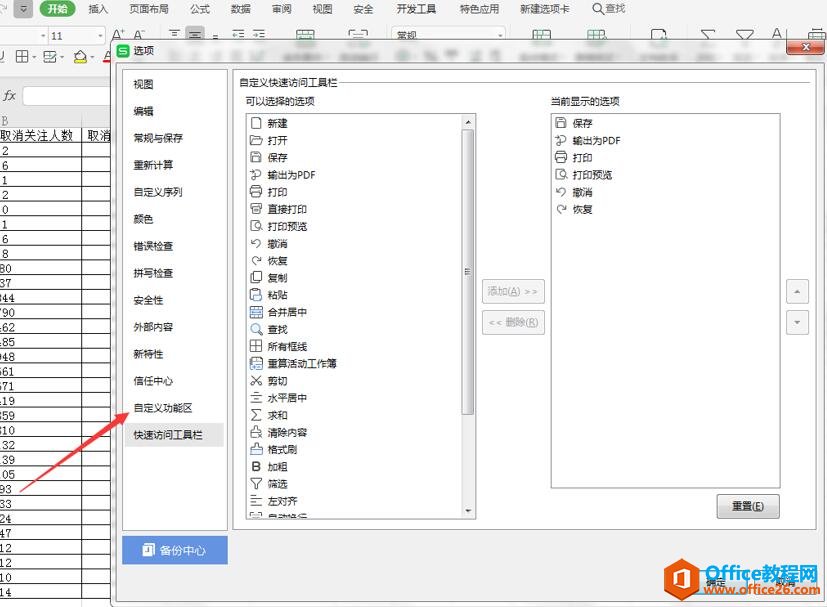Open the 自定义功能区 options category
The height and width of the screenshot is (607, 827).
click(163, 408)
